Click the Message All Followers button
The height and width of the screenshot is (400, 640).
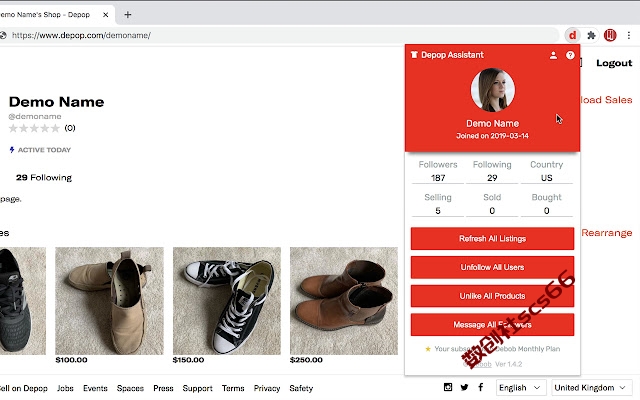(x=492, y=324)
